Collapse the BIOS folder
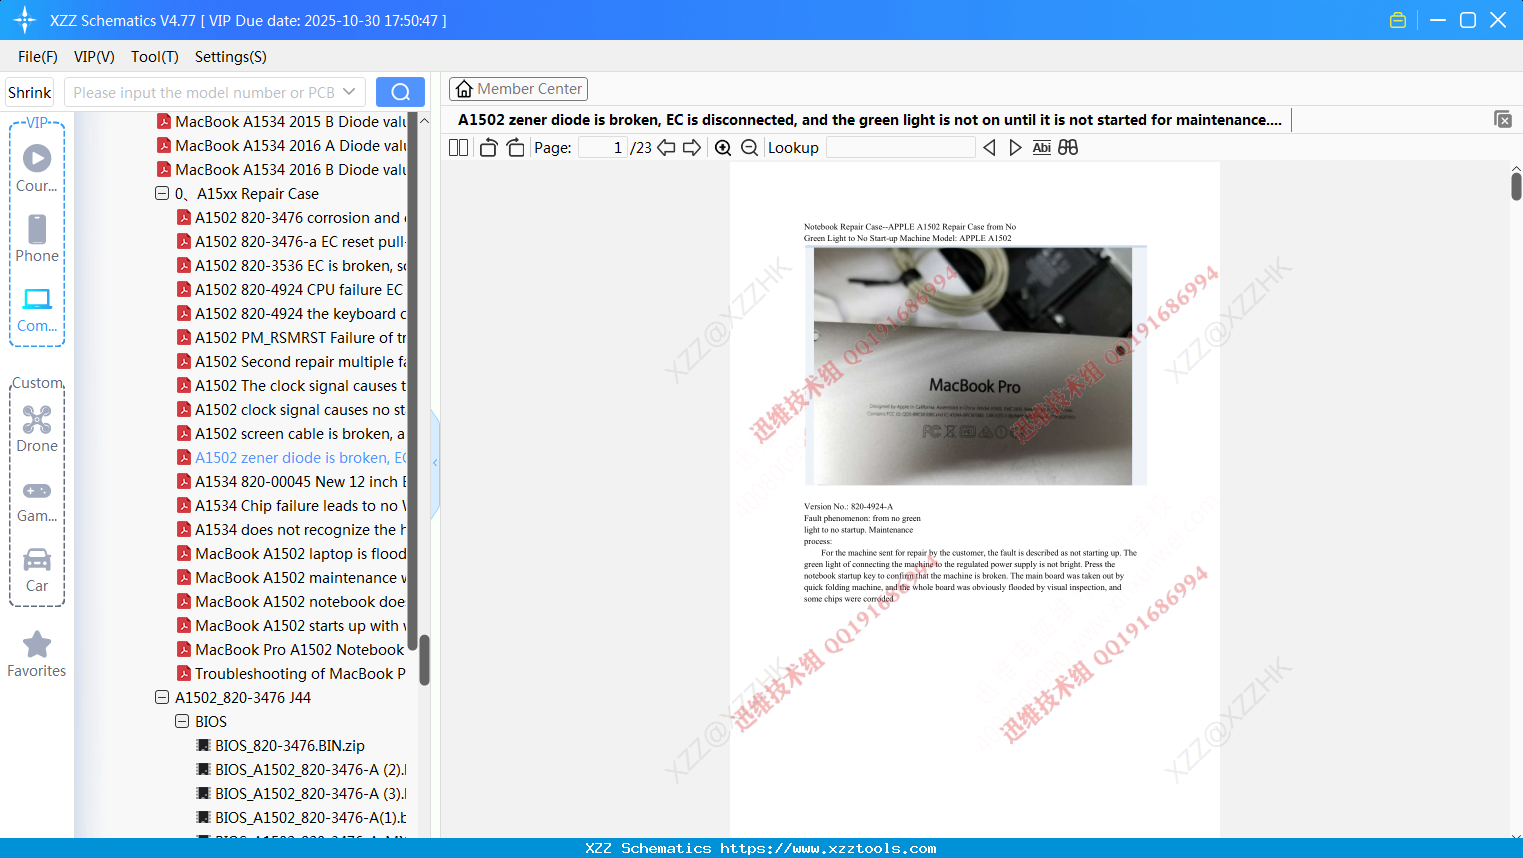Screen dimensions: 1523x858 tap(182, 722)
